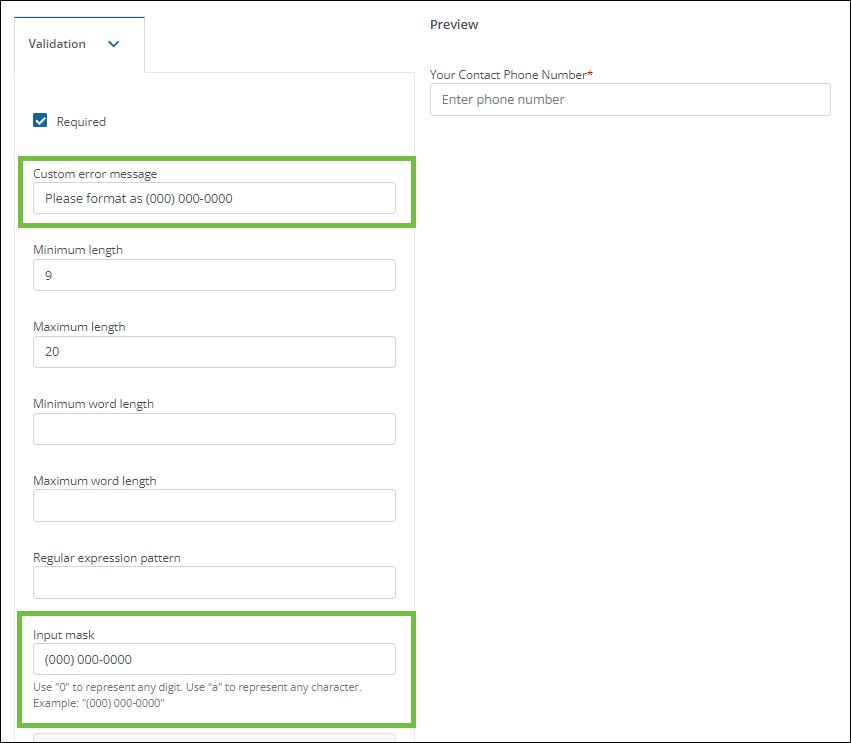The width and height of the screenshot is (851, 743).
Task: Expand the Validation dropdown chevron
Action: [113, 44]
